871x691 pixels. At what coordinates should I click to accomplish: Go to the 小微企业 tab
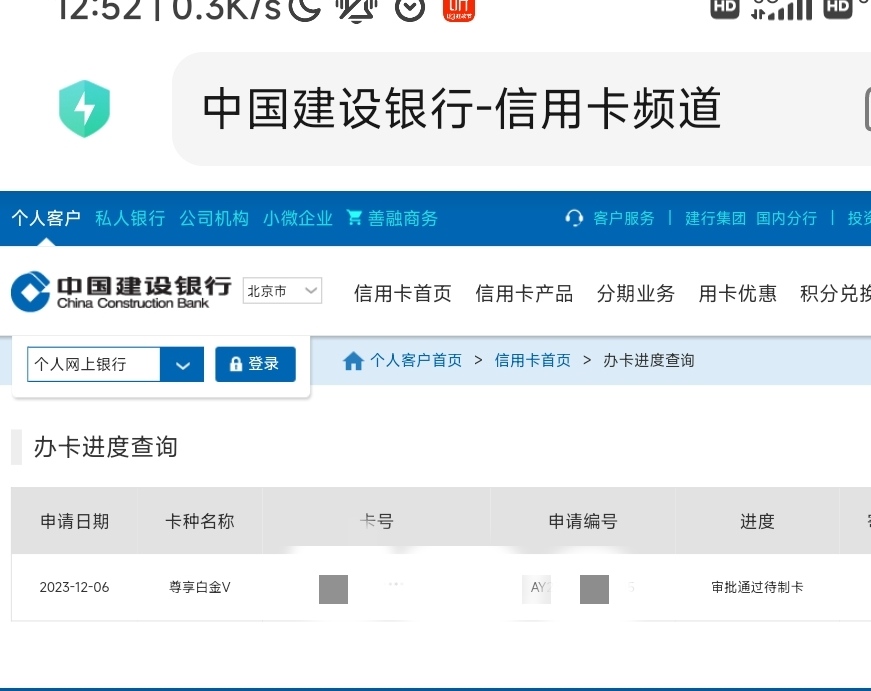[x=298, y=218]
